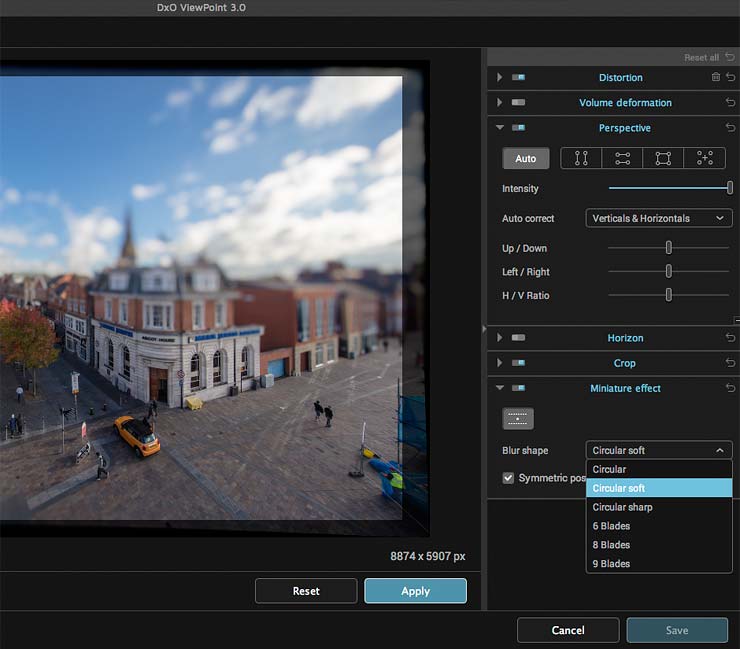The width and height of the screenshot is (740, 649).
Task: Reset the Perspective panel
Action: click(x=731, y=127)
